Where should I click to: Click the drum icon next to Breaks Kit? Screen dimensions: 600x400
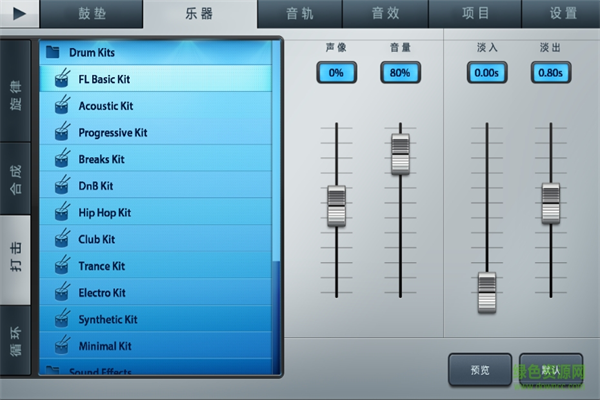point(61,159)
